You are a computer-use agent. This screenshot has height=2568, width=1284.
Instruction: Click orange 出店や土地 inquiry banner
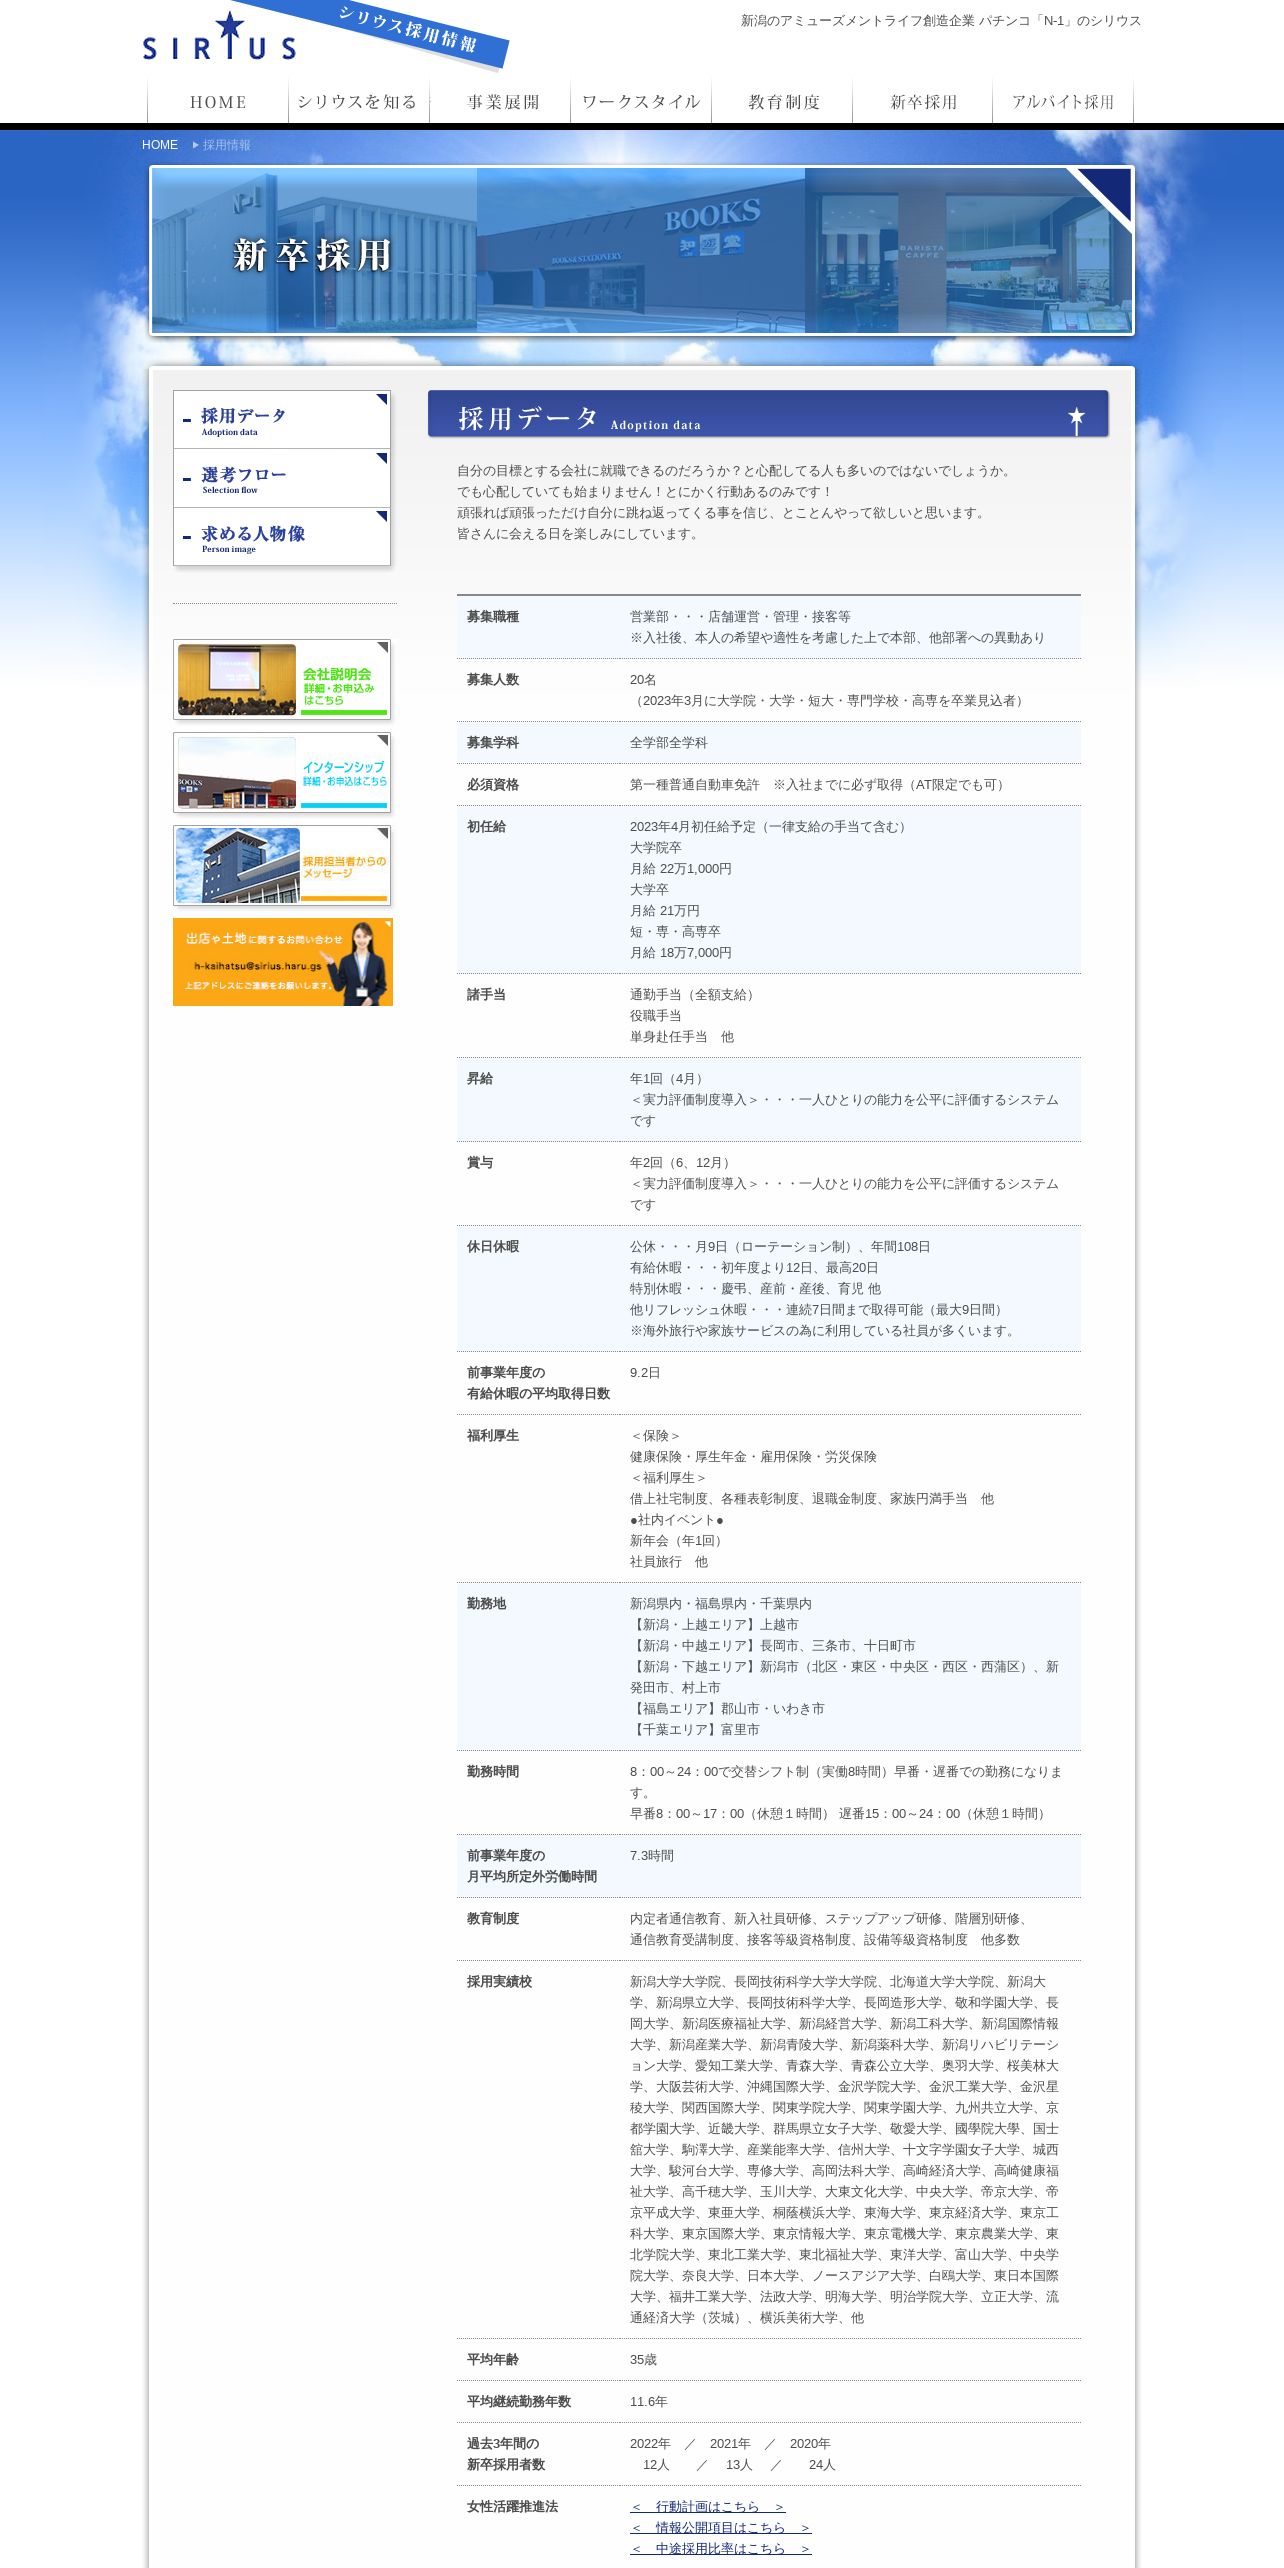point(283,962)
